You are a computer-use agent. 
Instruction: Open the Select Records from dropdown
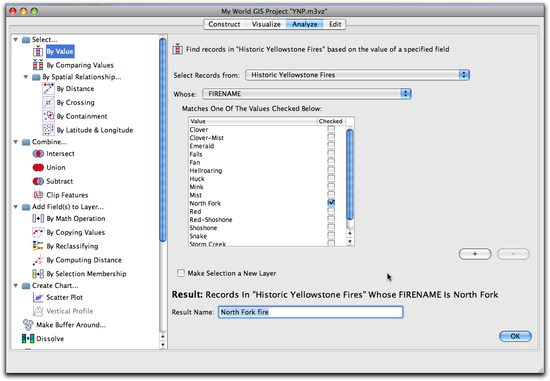click(357, 75)
